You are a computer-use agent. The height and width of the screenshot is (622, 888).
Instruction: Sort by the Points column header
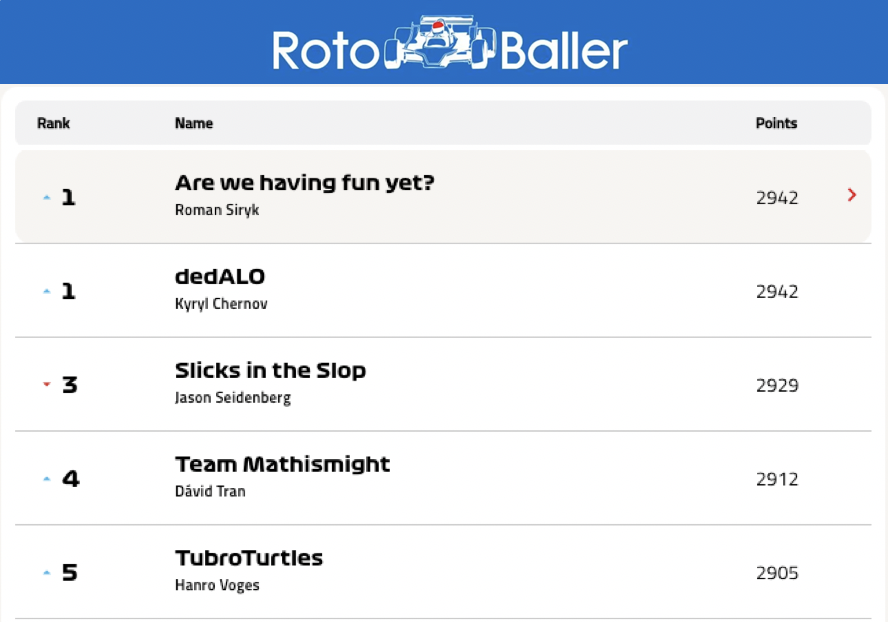point(776,123)
